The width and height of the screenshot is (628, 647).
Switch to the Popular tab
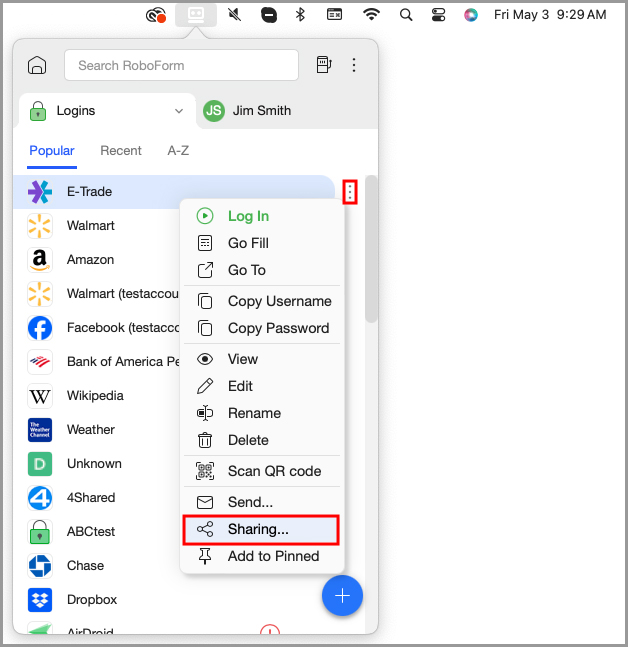coord(52,151)
